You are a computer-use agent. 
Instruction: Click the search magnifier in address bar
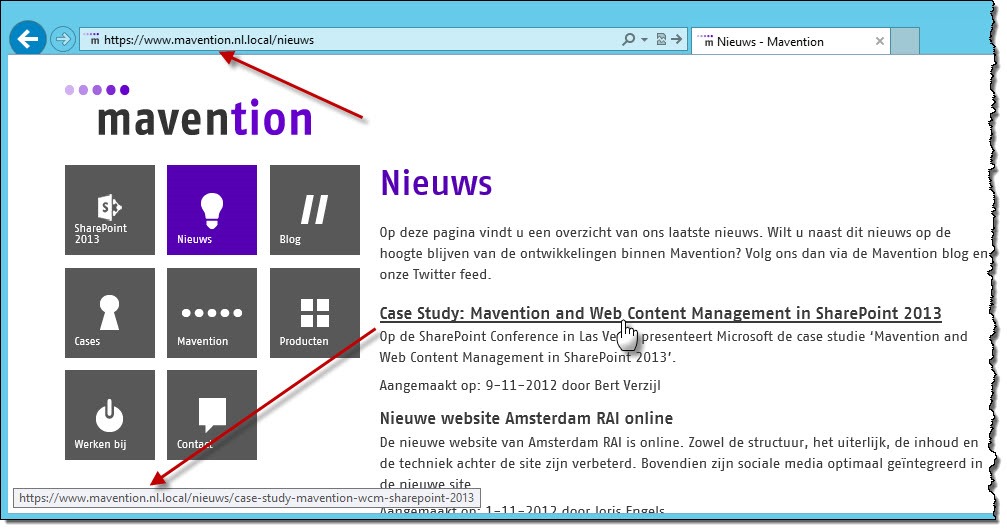629,39
